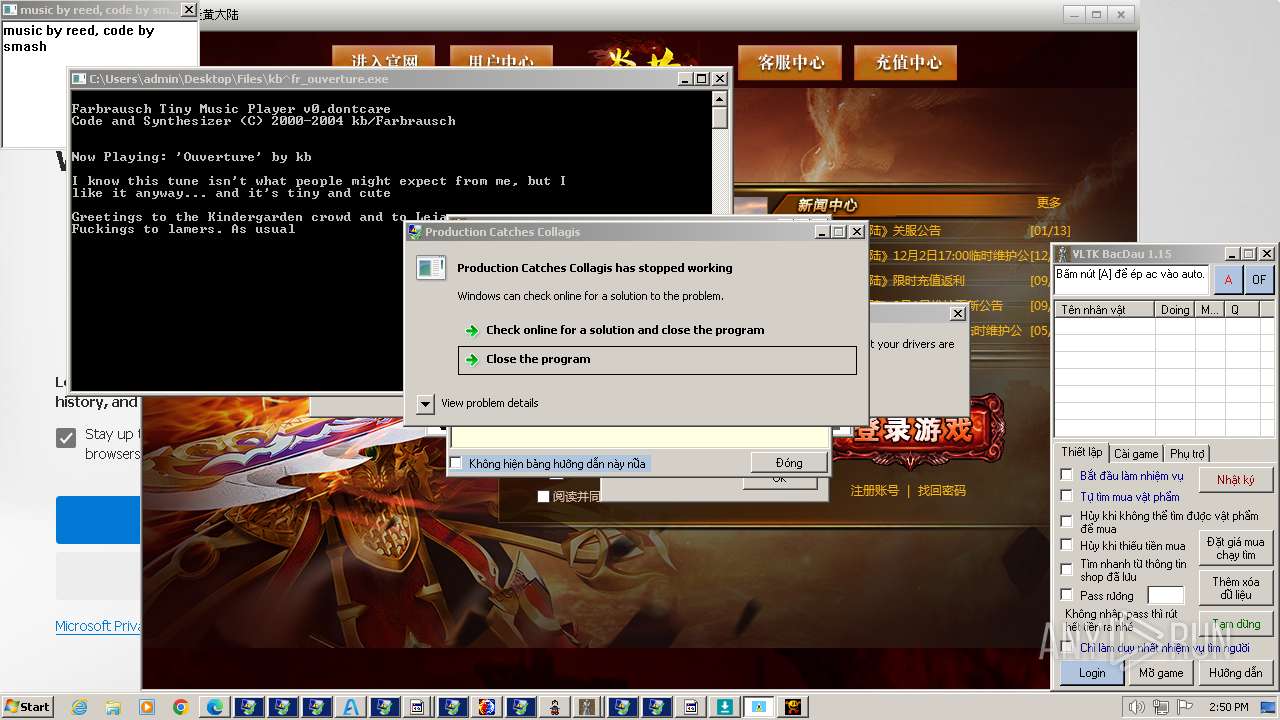Click Thêm xóa dữ liệu button

click(x=1236, y=588)
